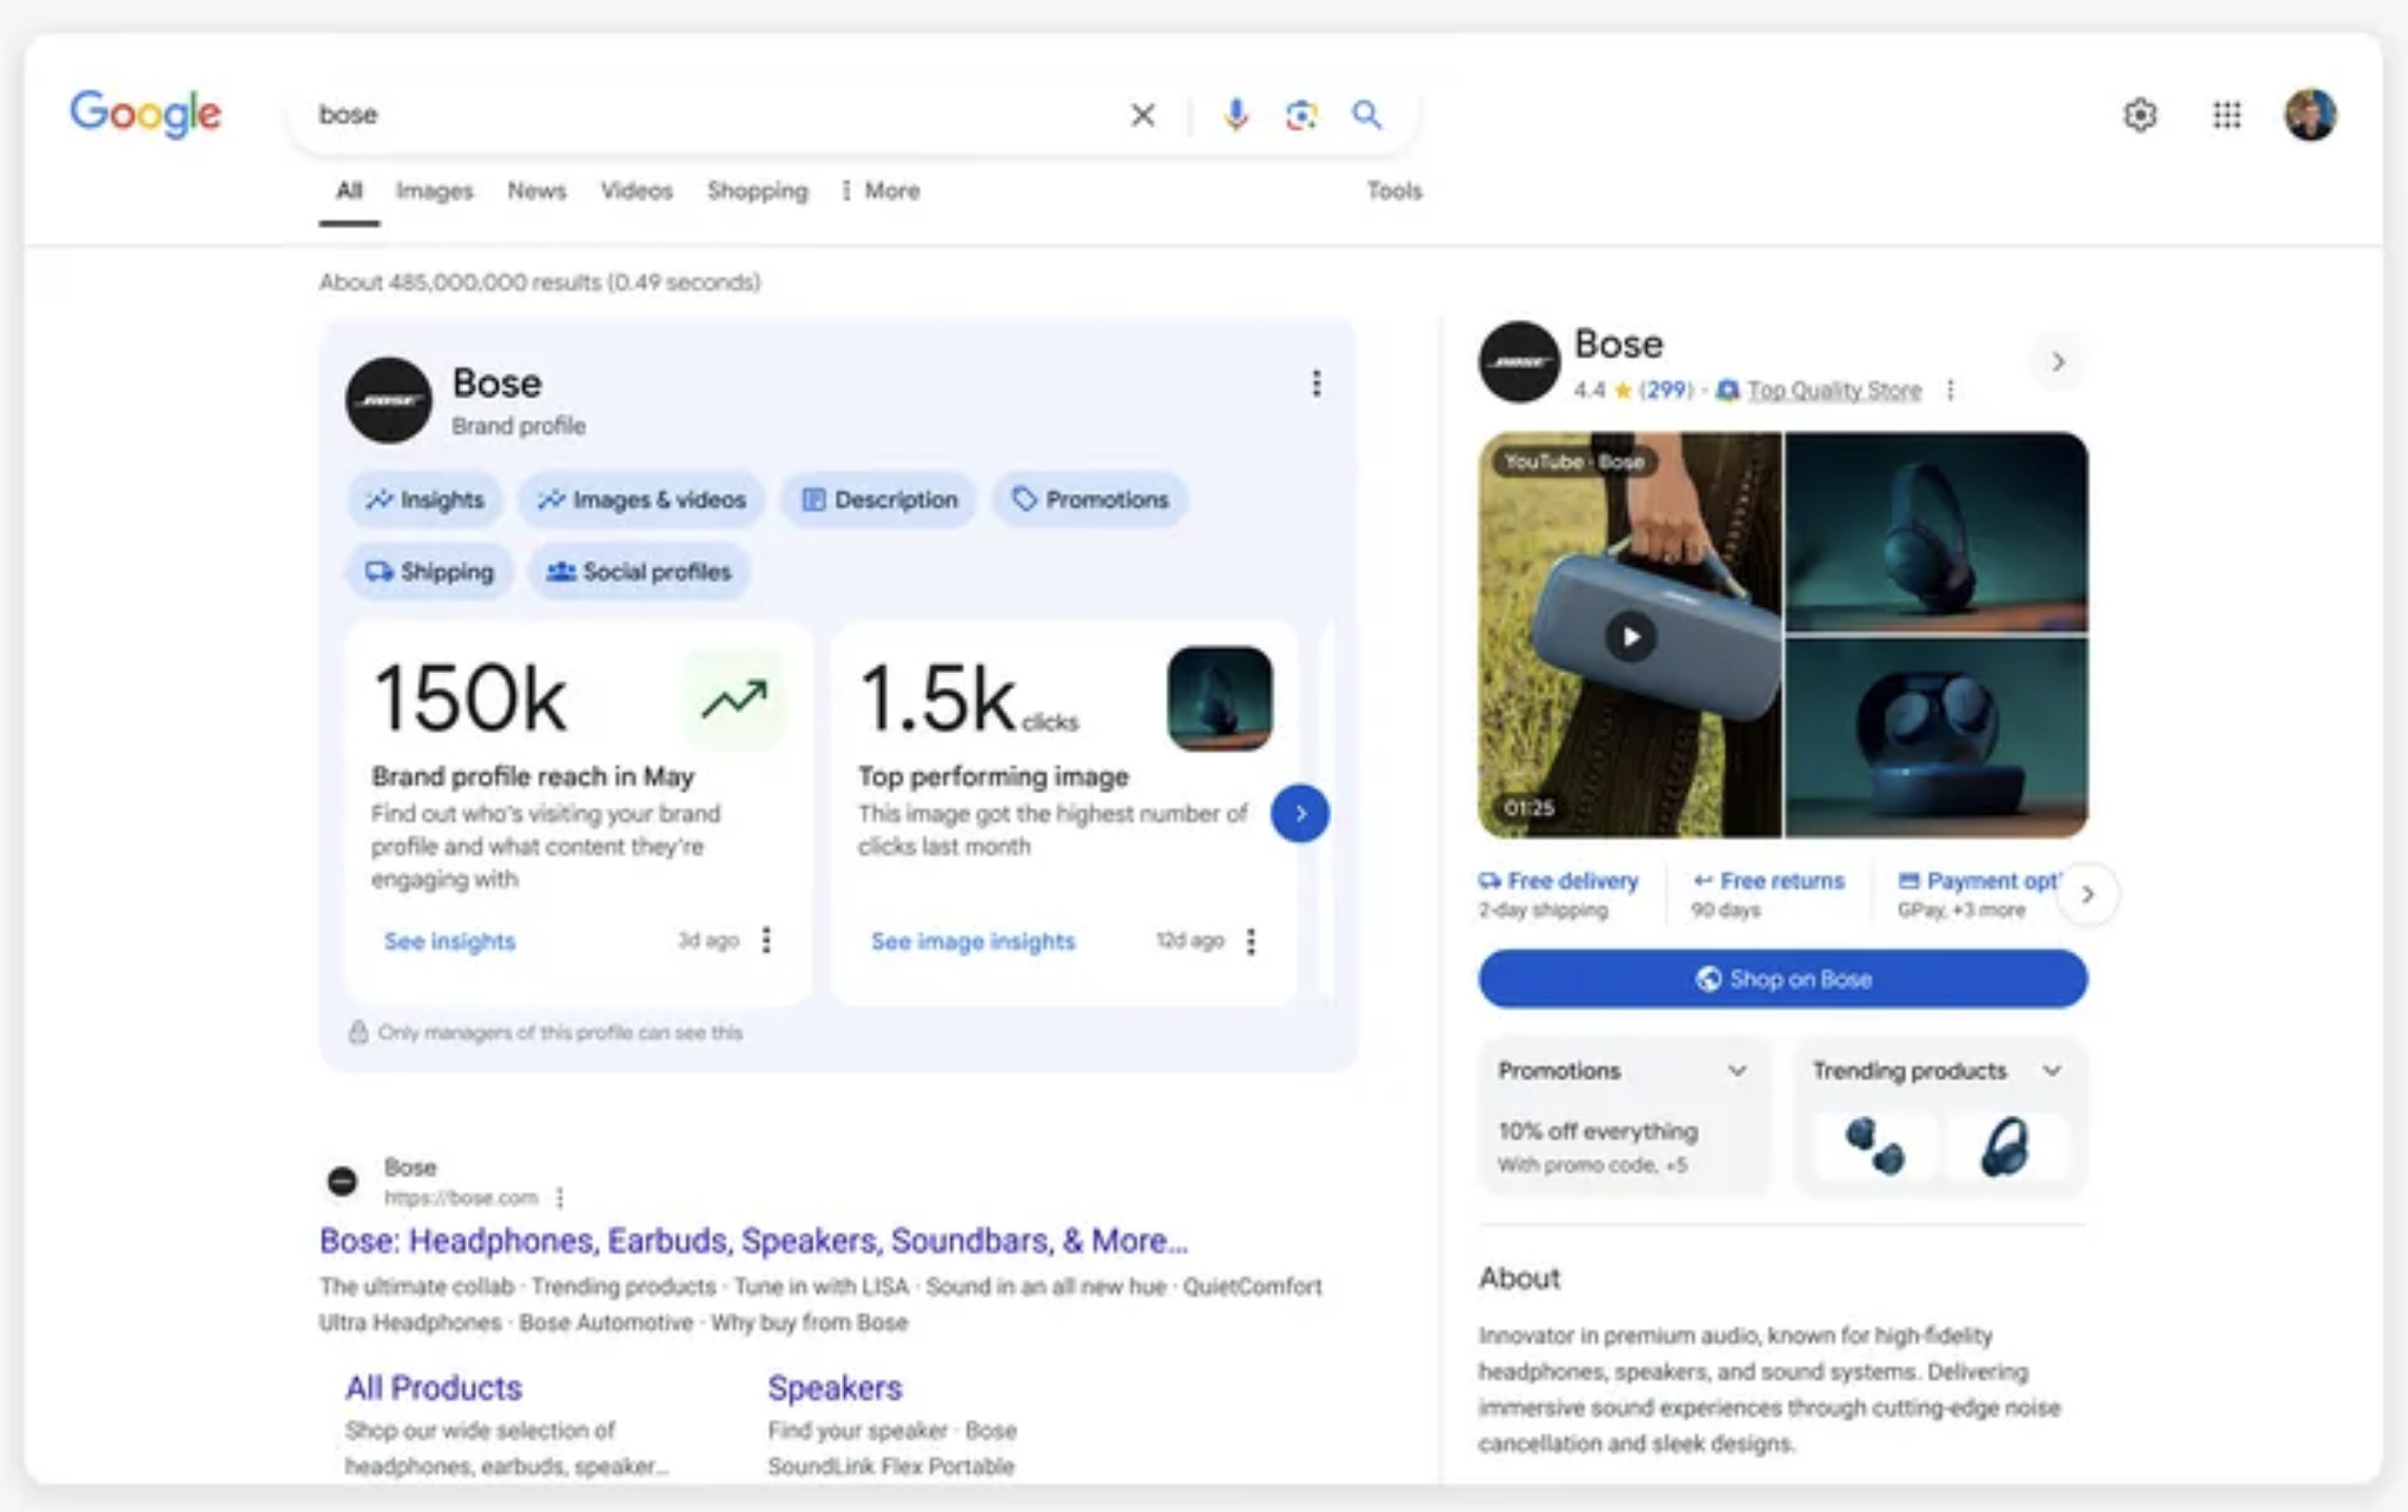Switch to the Videos tab
This screenshot has width=2408, height=1512.
coord(637,190)
